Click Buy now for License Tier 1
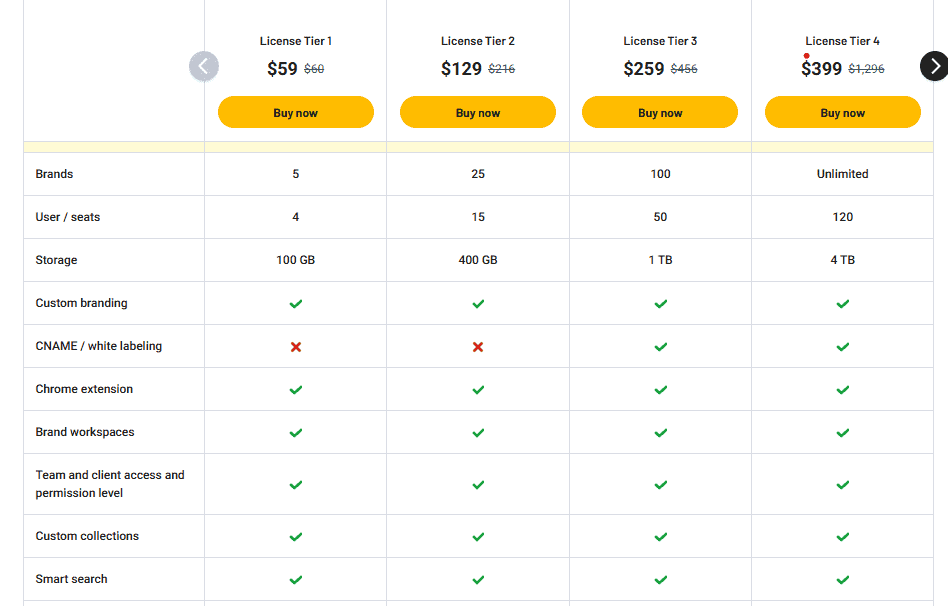This screenshot has height=606, width=948. click(295, 112)
